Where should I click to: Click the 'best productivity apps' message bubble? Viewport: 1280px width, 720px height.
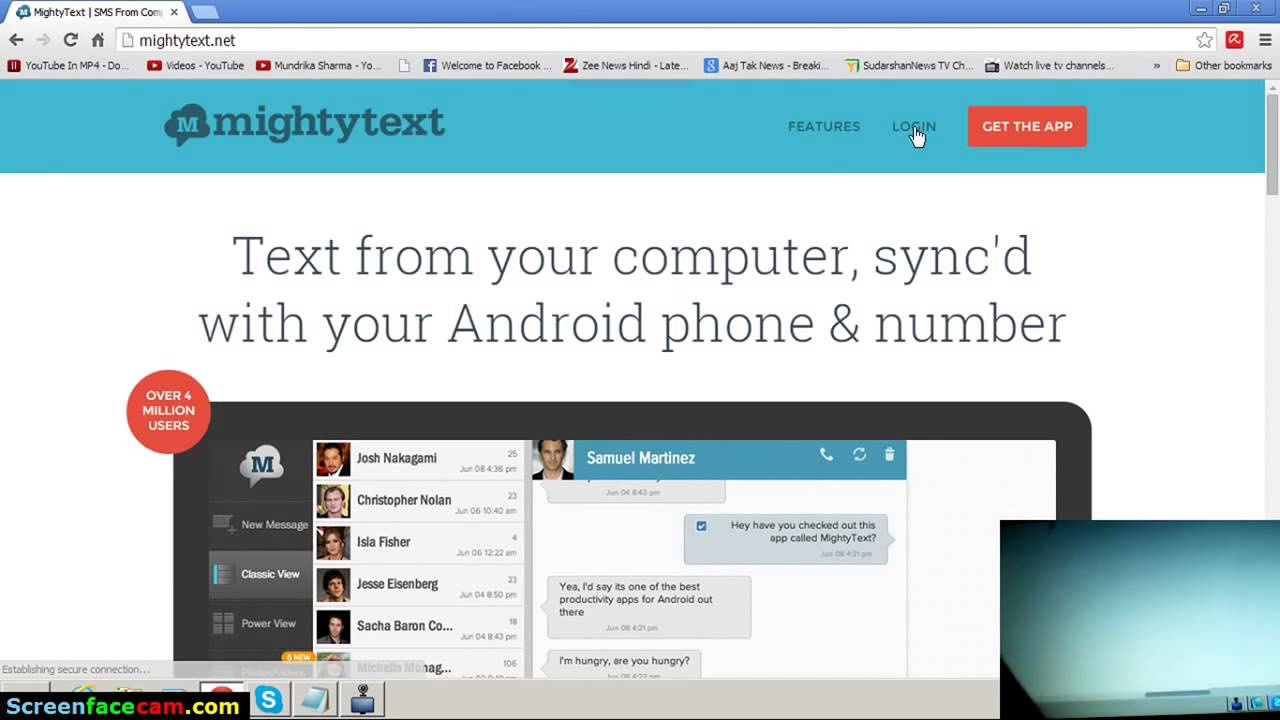[649, 607]
